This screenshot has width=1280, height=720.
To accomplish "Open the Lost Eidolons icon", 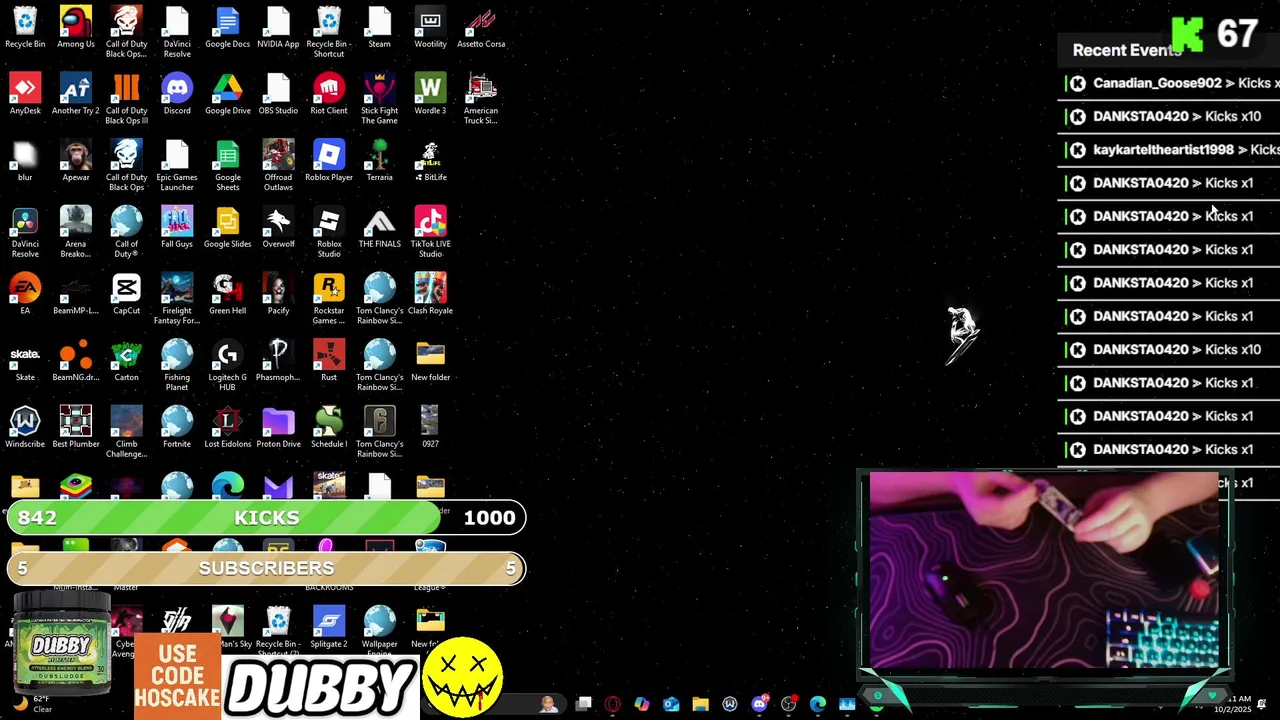I will tap(227, 428).
